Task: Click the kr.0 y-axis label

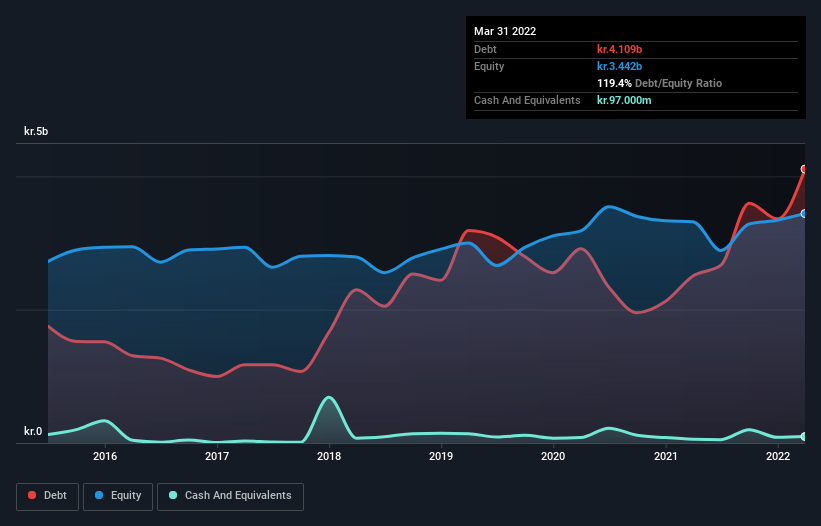Action: coord(33,431)
